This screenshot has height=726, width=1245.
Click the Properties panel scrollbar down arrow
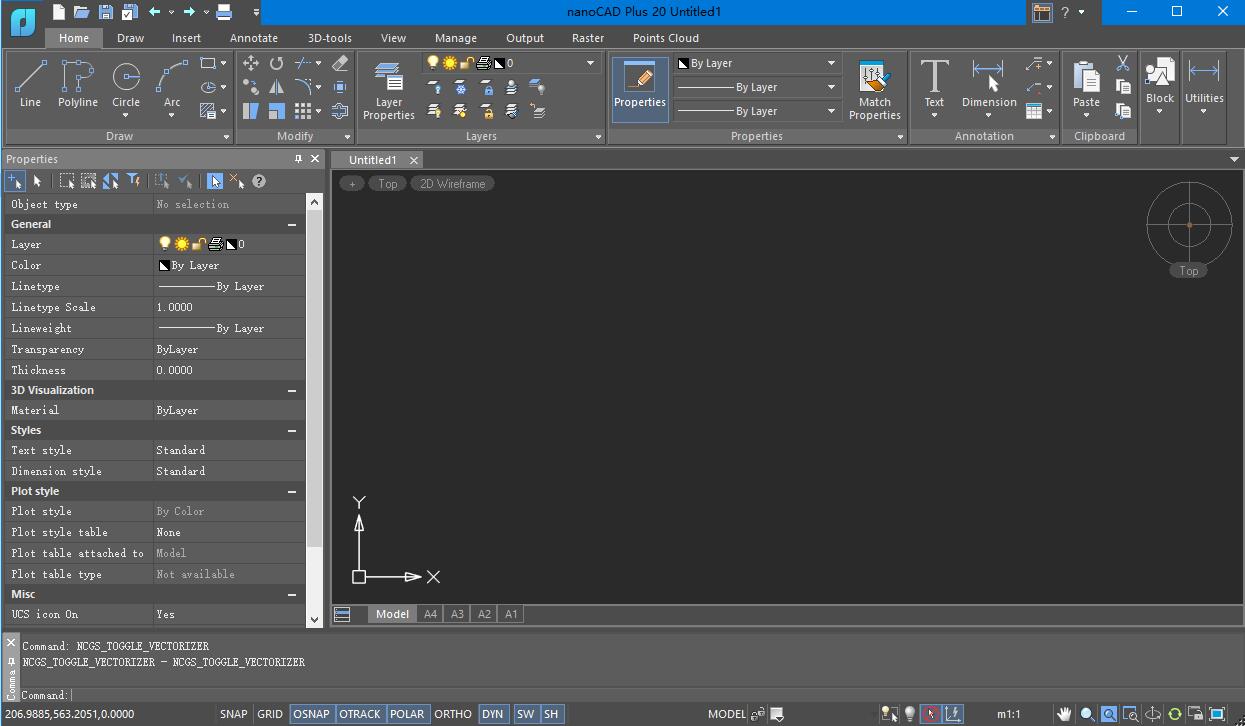point(314,619)
